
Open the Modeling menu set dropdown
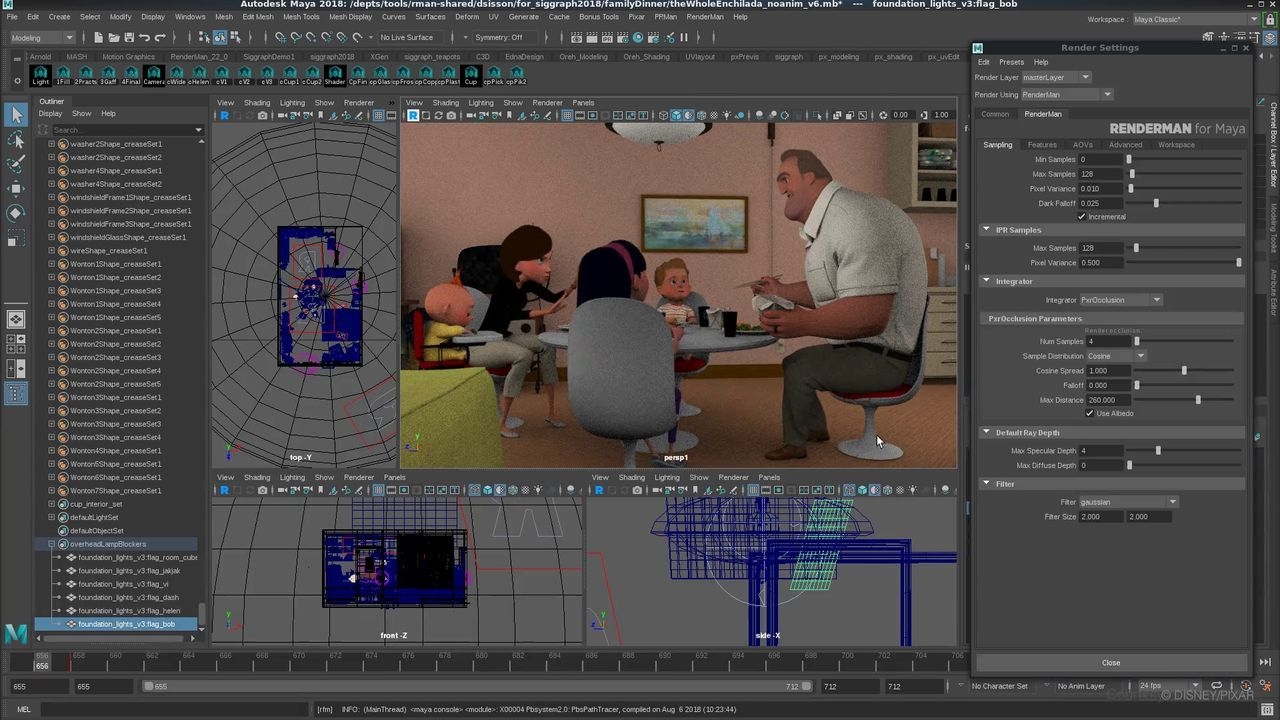42,37
